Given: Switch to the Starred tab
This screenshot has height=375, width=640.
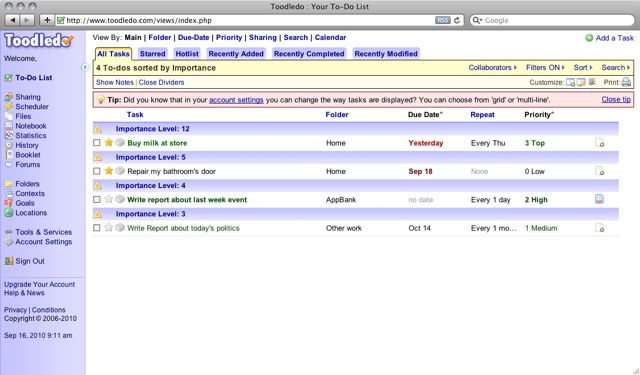Looking at the screenshot, I should (x=152, y=53).
